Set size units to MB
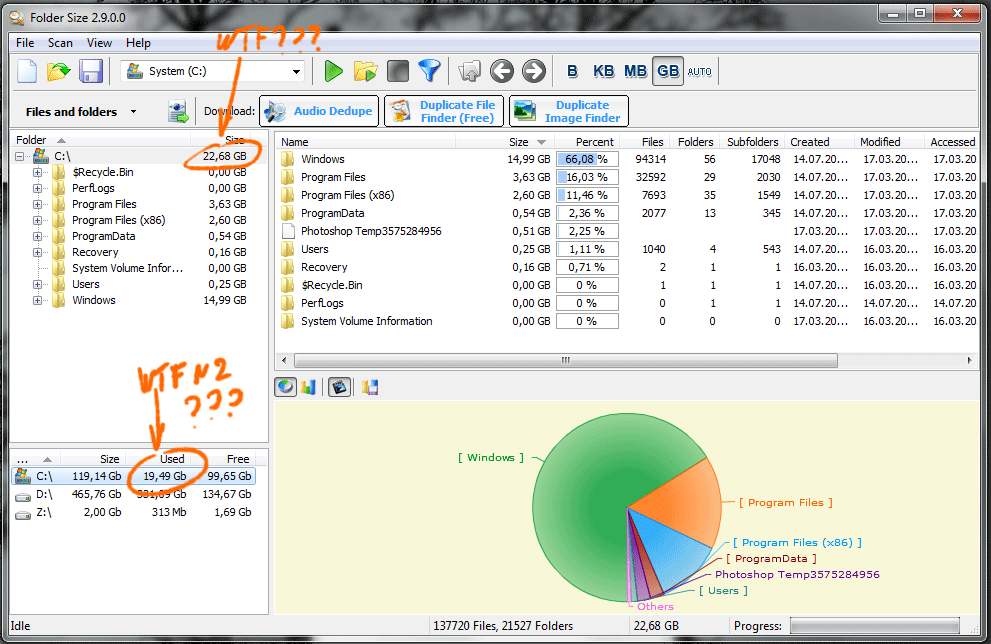The width and height of the screenshot is (991, 644). pos(635,71)
